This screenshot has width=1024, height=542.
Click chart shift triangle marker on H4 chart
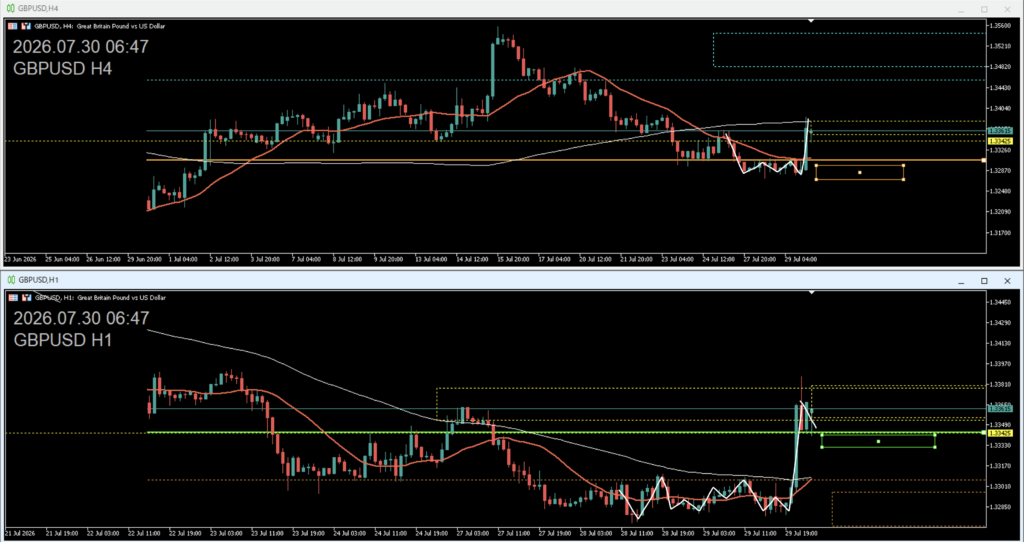[811, 22]
